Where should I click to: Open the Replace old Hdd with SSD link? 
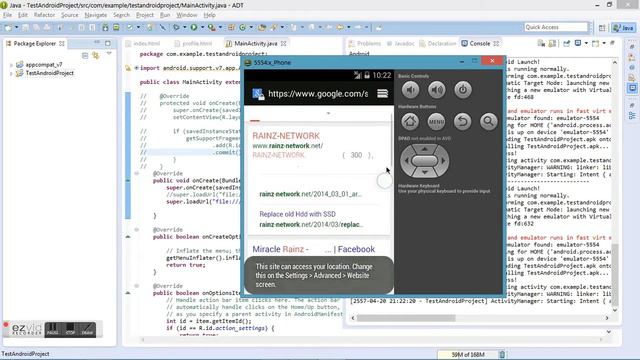[298, 214]
